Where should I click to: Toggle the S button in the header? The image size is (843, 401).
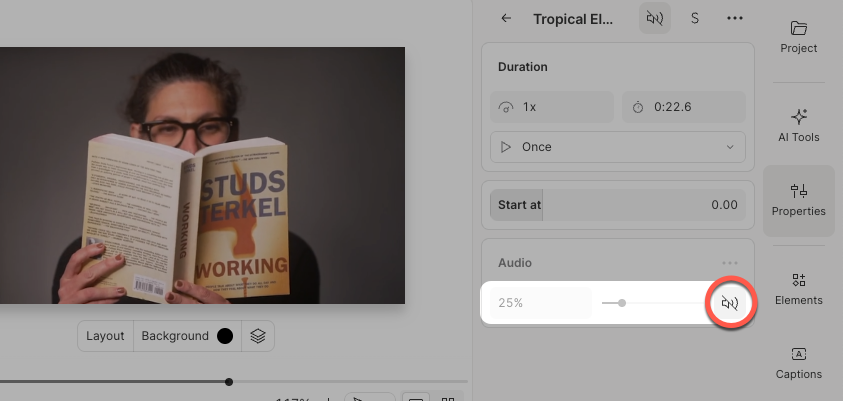click(x=695, y=18)
